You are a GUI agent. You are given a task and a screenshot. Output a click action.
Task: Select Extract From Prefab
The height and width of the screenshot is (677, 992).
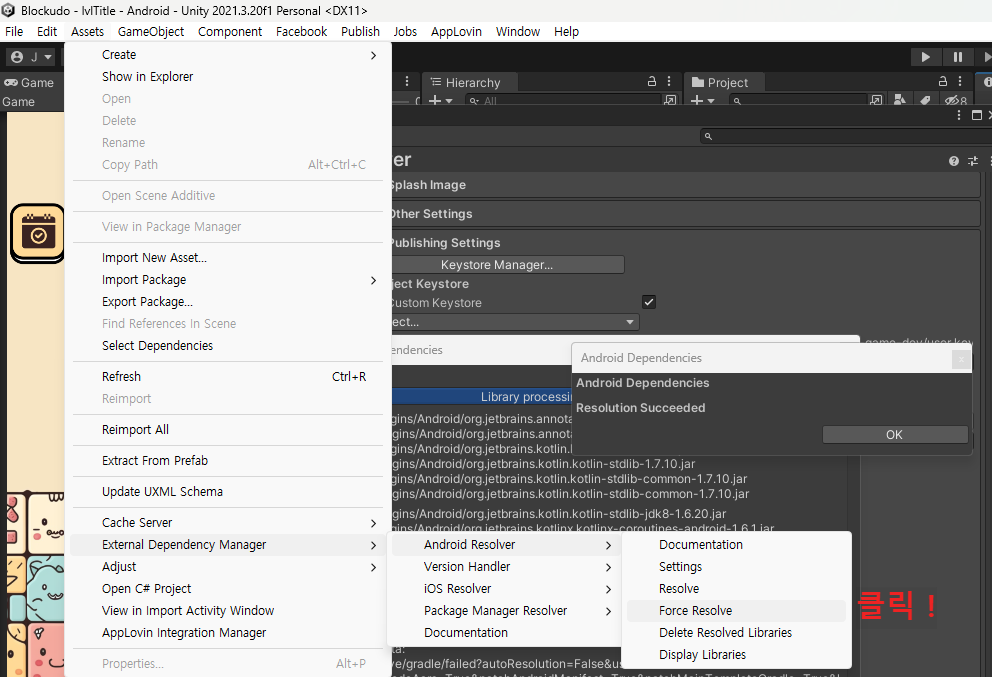point(228,461)
